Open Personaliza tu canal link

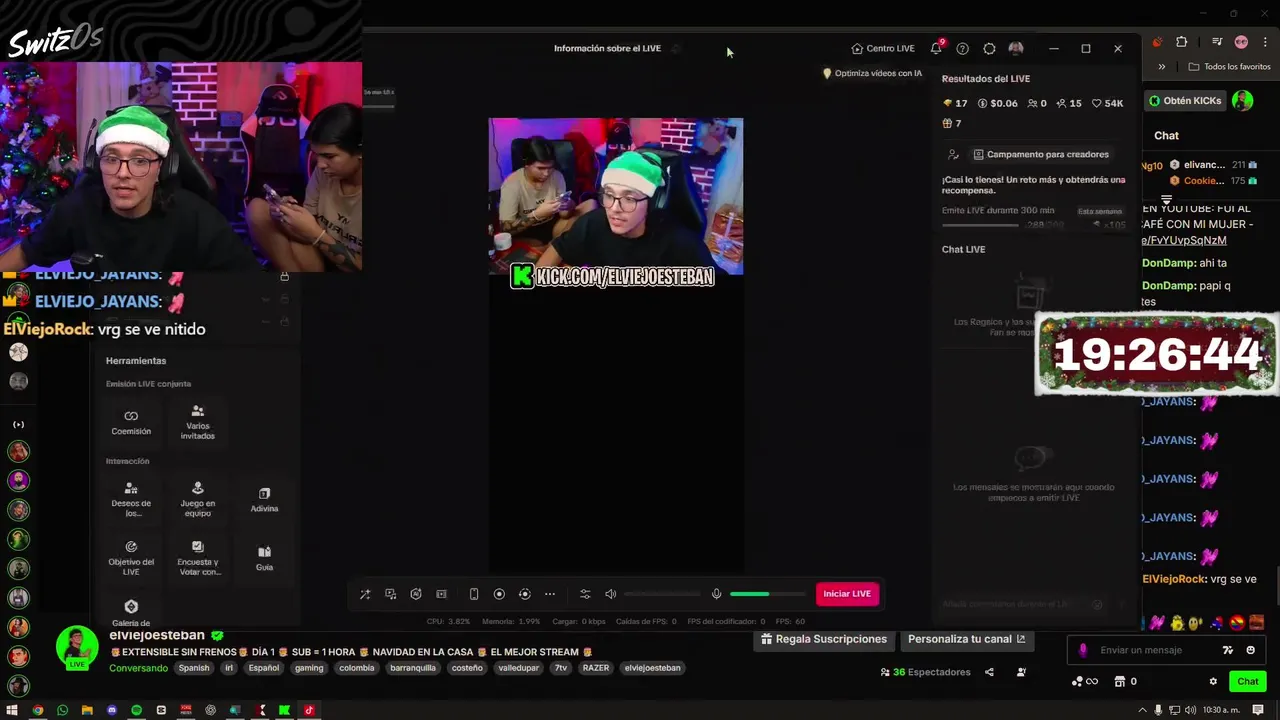click(x=966, y=639)
